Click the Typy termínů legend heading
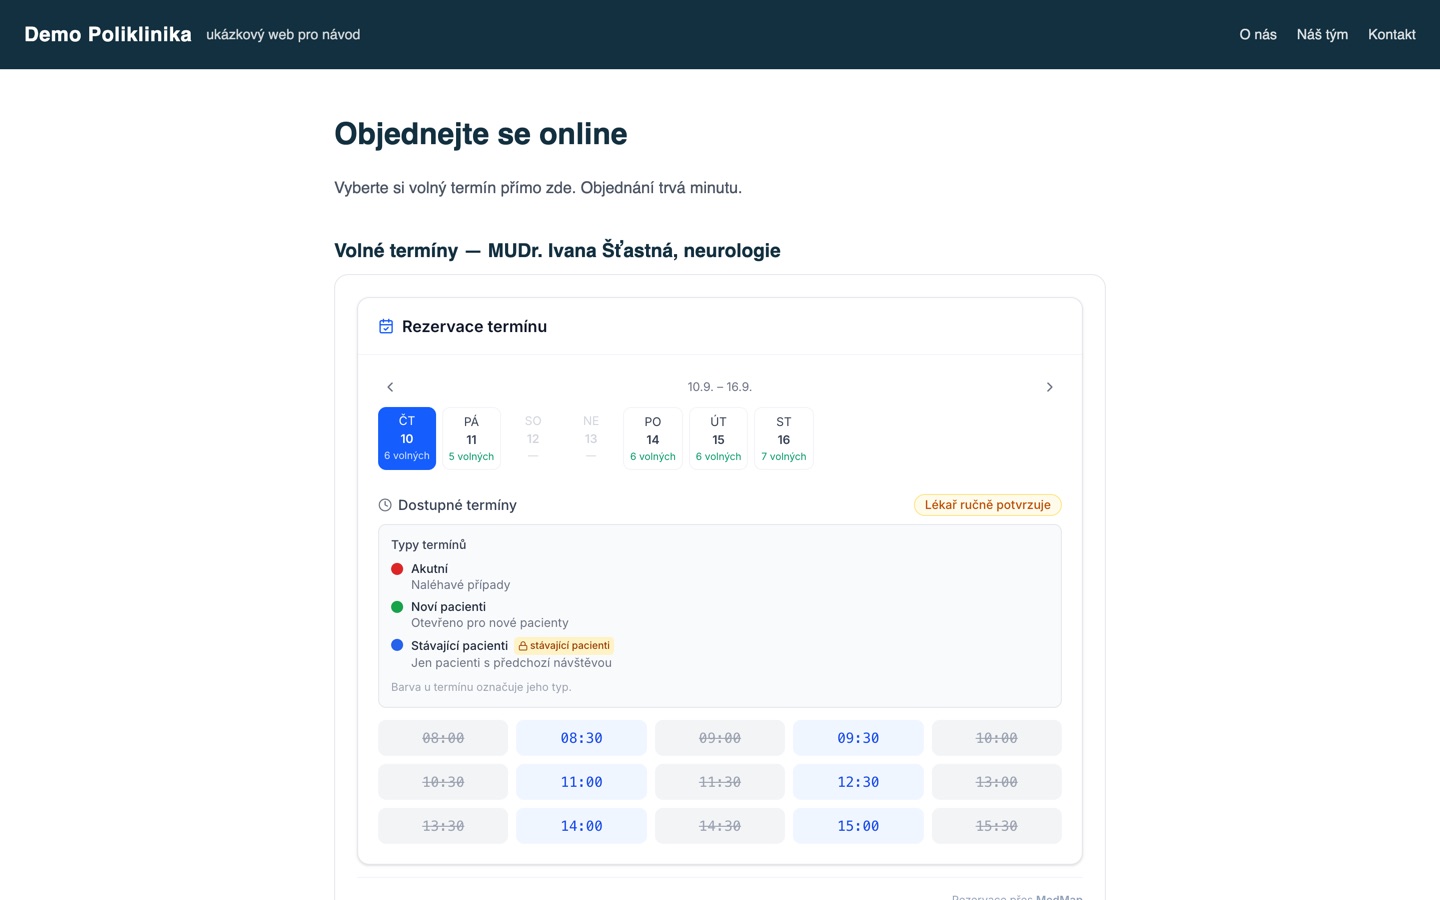This screenshot has height=900, width=1440. (x=429, y=545)
